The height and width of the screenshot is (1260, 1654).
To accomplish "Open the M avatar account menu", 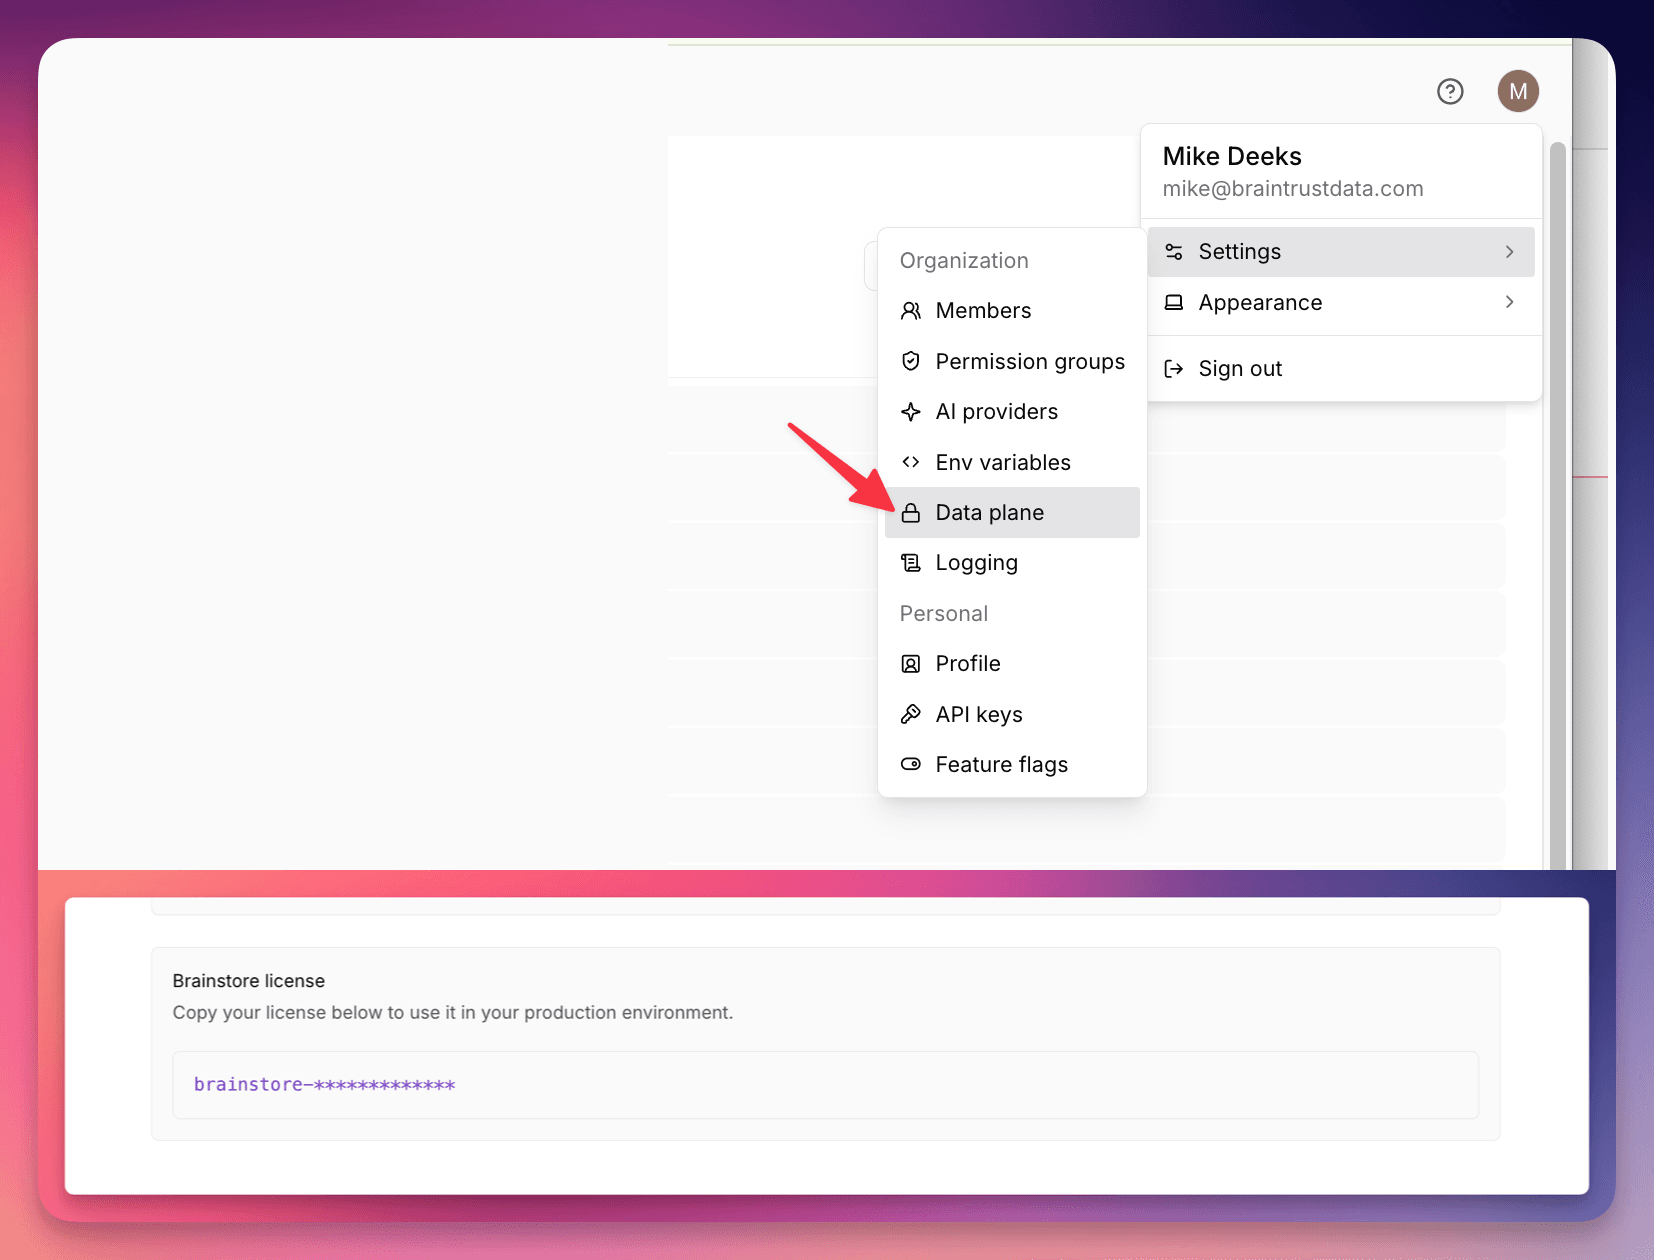I will point(1518,90).
